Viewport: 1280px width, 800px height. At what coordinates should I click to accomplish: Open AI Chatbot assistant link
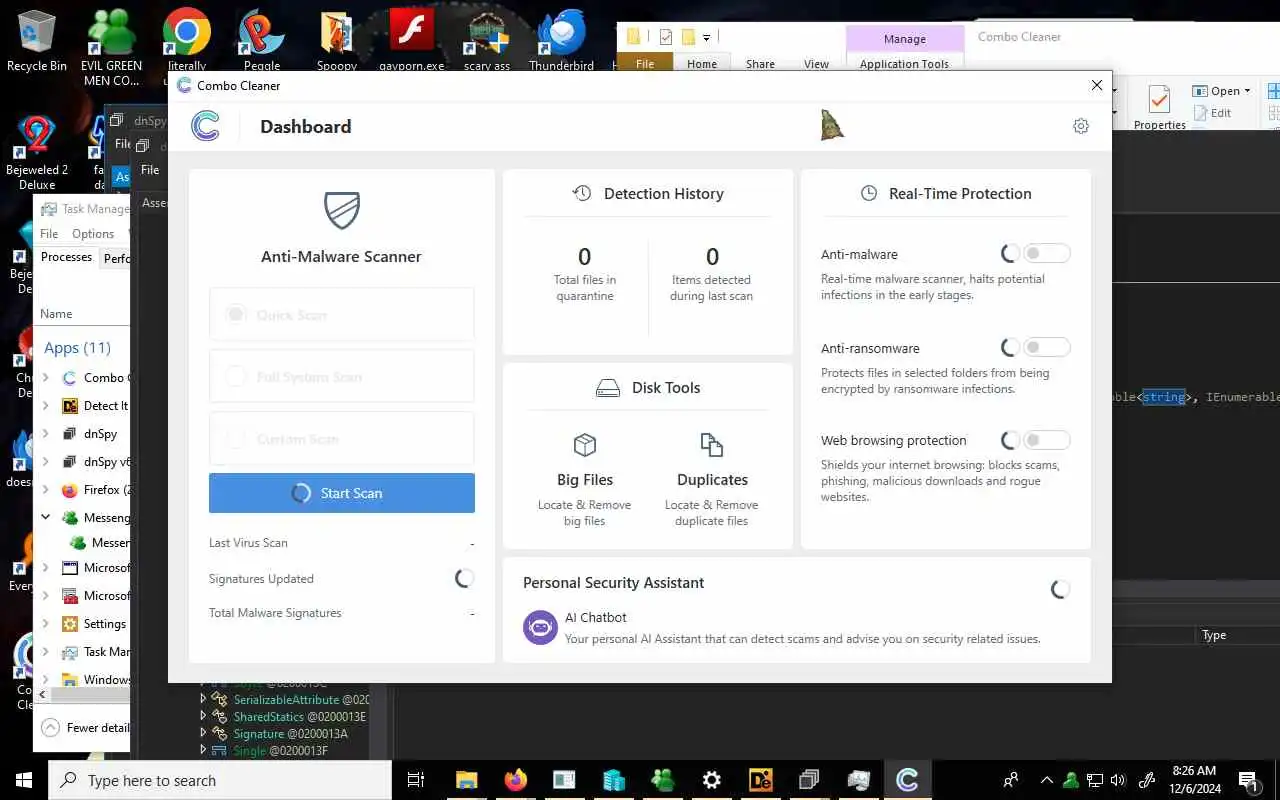pyautogui.click(x=596, y=617)
